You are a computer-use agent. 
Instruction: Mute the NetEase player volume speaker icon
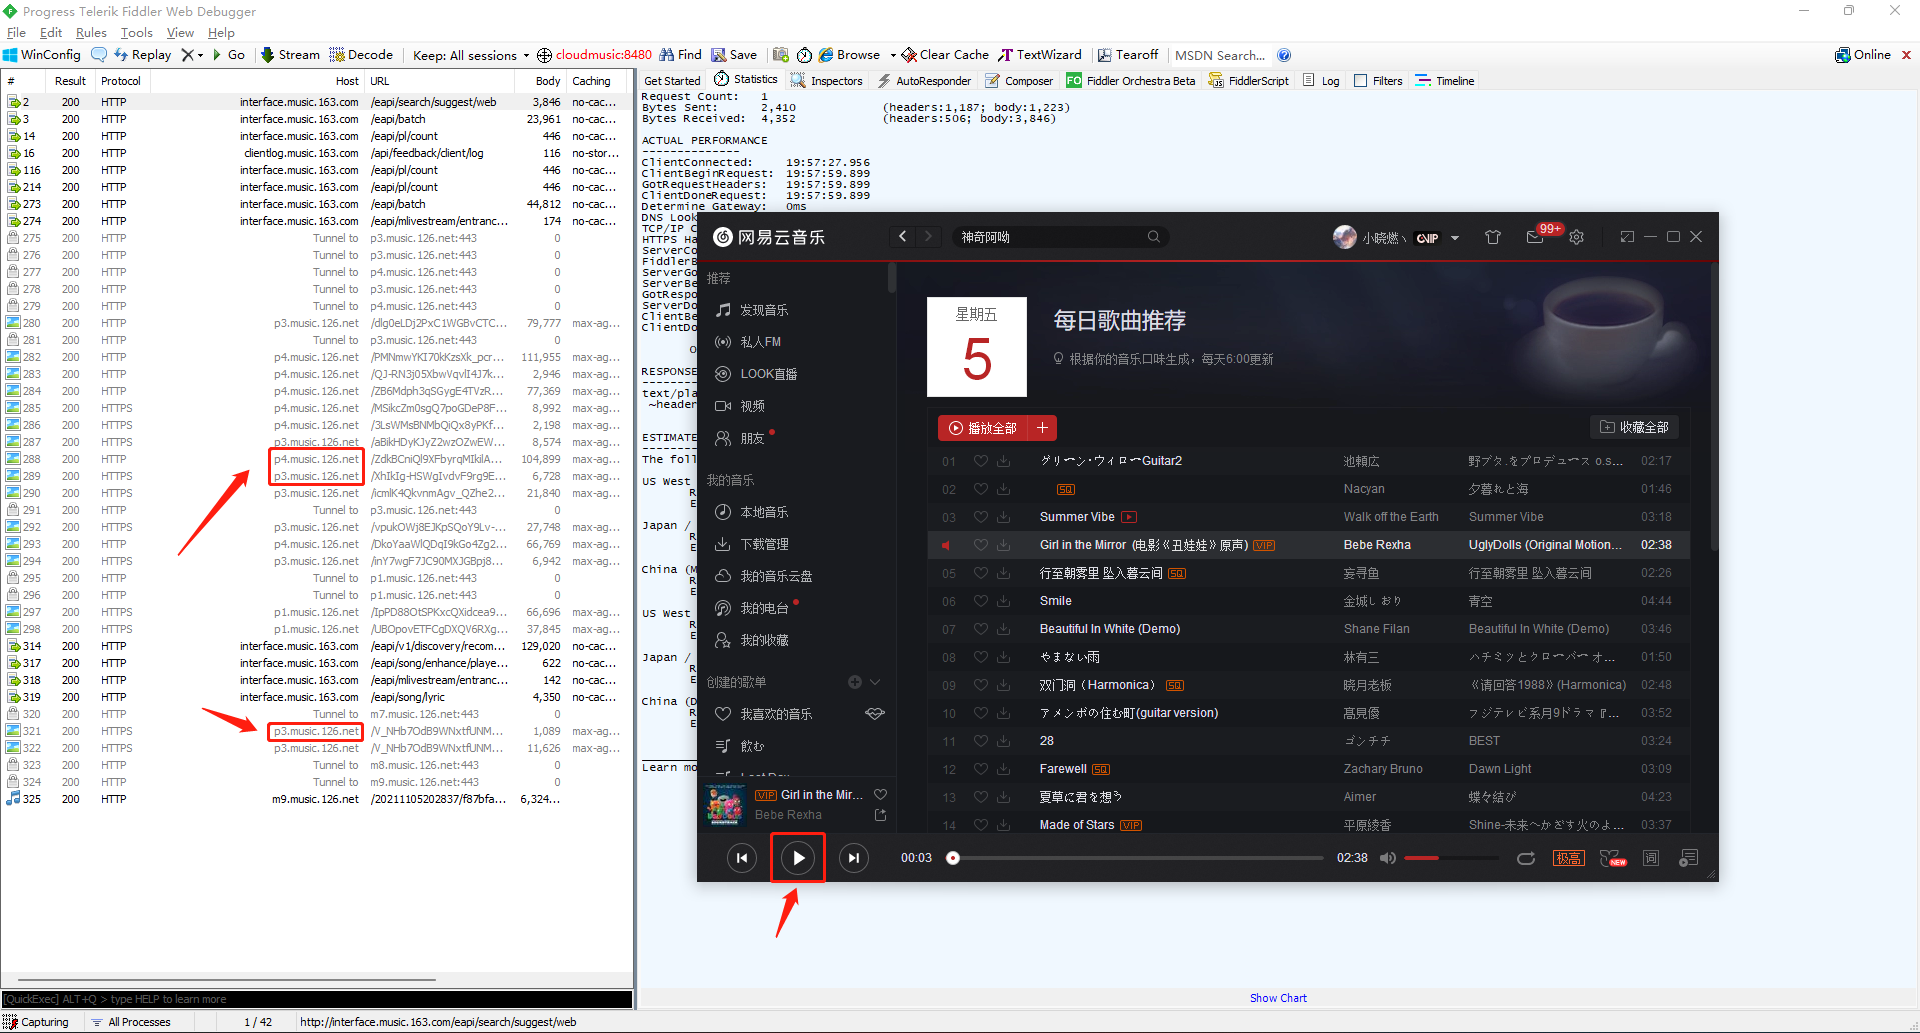[1388, 858]
